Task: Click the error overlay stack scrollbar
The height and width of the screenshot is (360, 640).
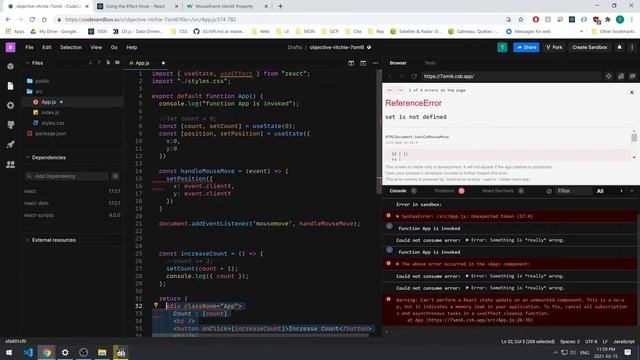Action: (x=634, y=138)
